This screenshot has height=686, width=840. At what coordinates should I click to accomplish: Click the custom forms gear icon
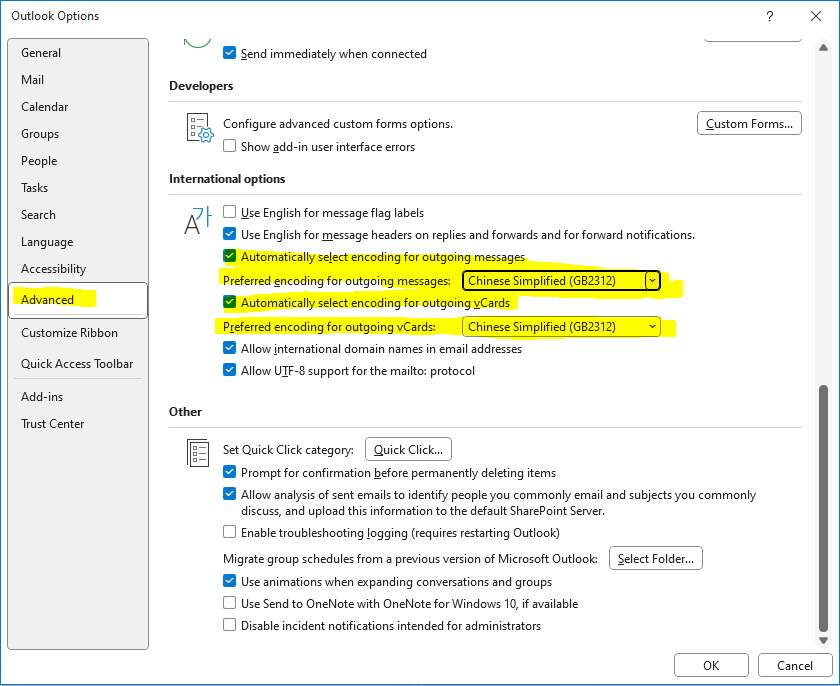[x=199, y=128]
